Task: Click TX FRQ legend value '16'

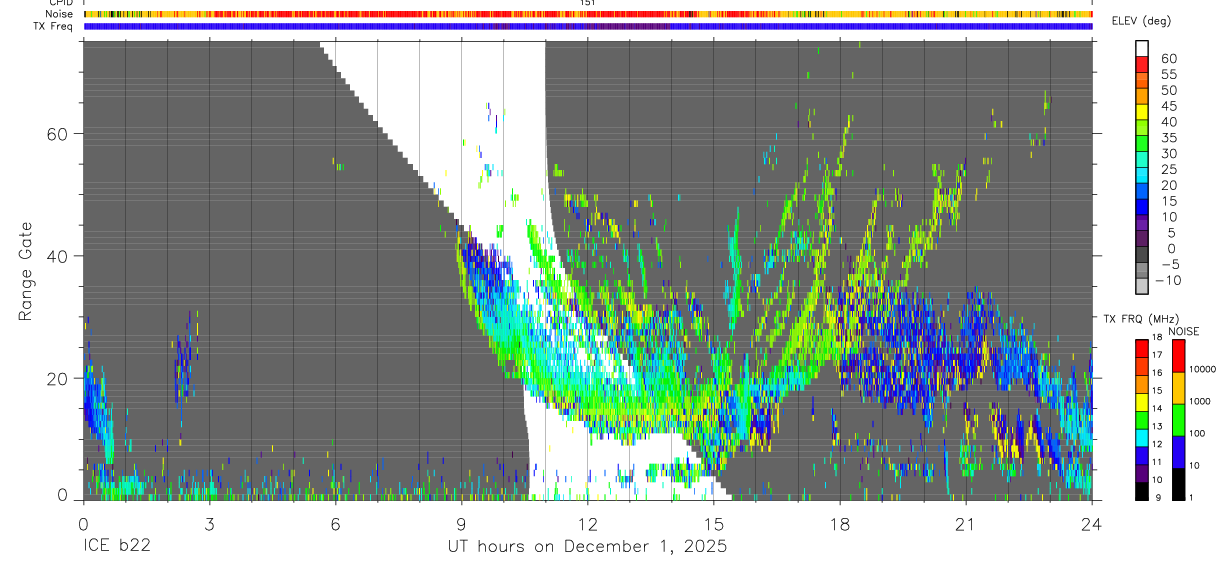Action: click(1157, 373)
